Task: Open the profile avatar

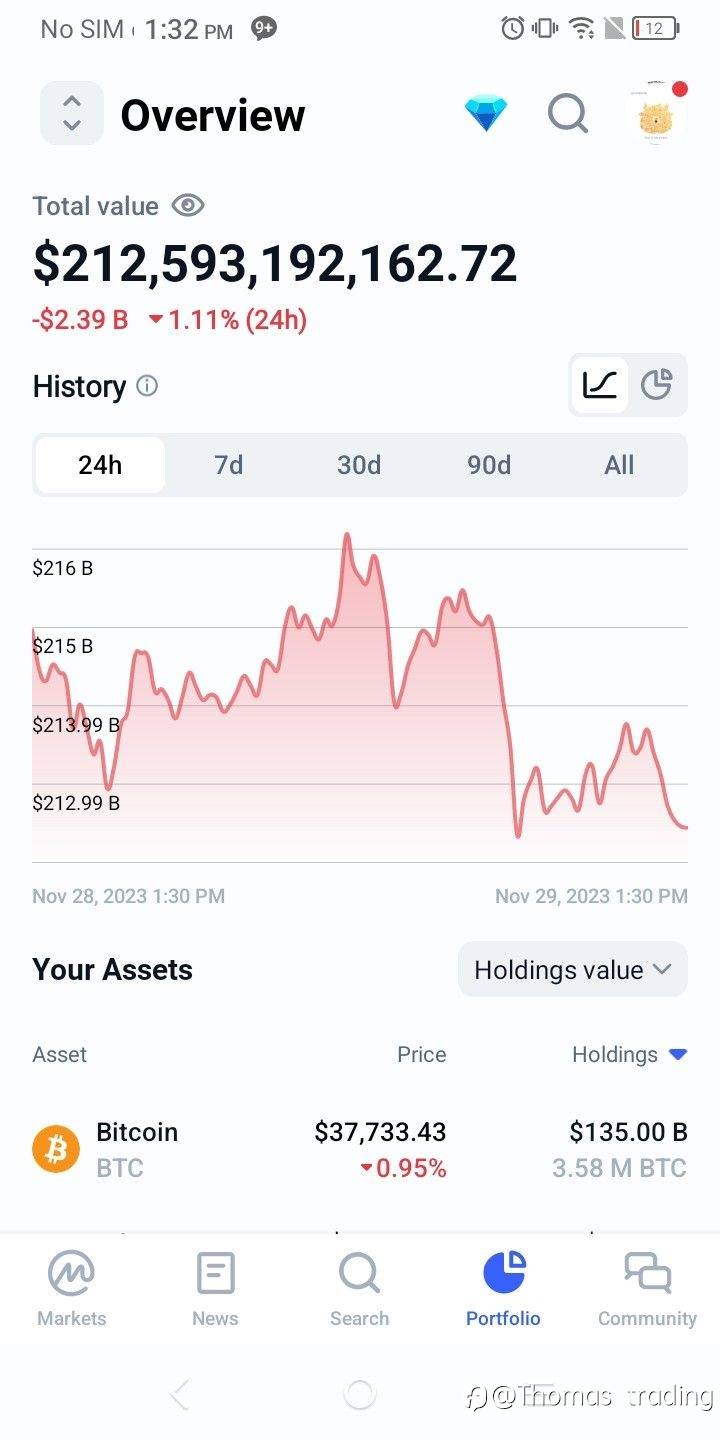Action: [x=658, y=114]
